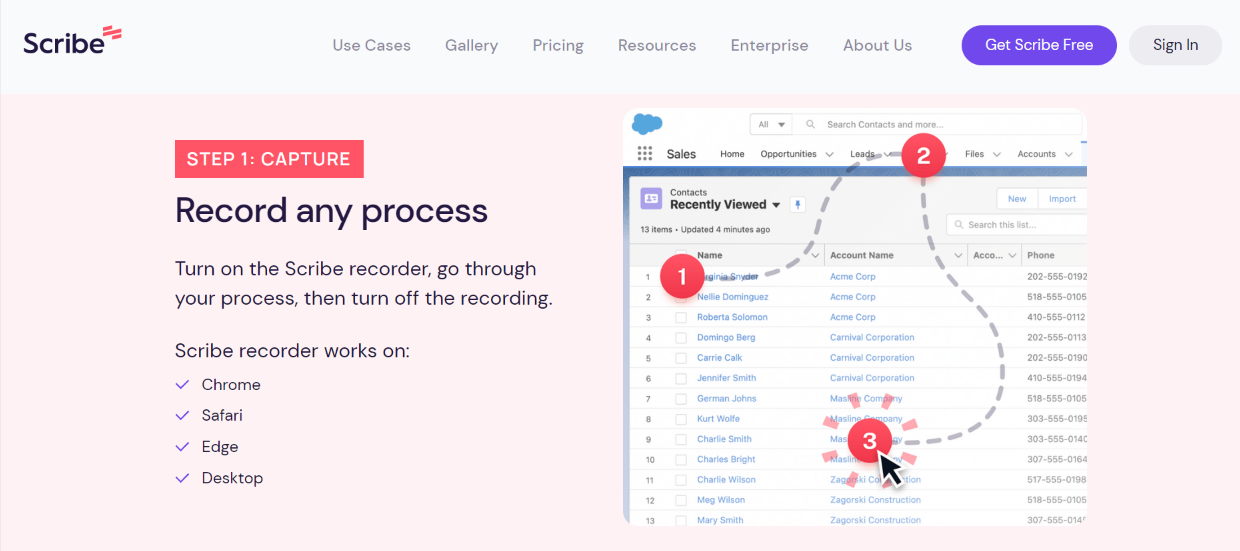Open the Account Name column chevron menu

click(958, 256)
